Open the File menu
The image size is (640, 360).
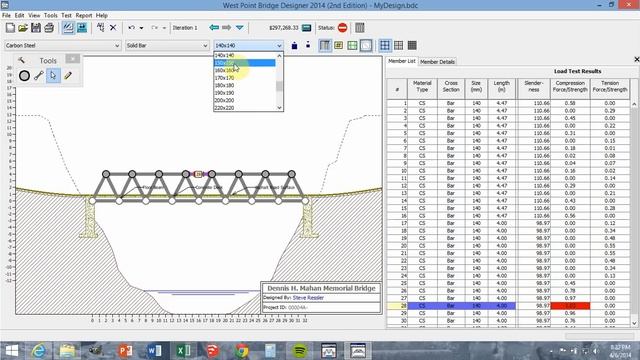point(6,15)
